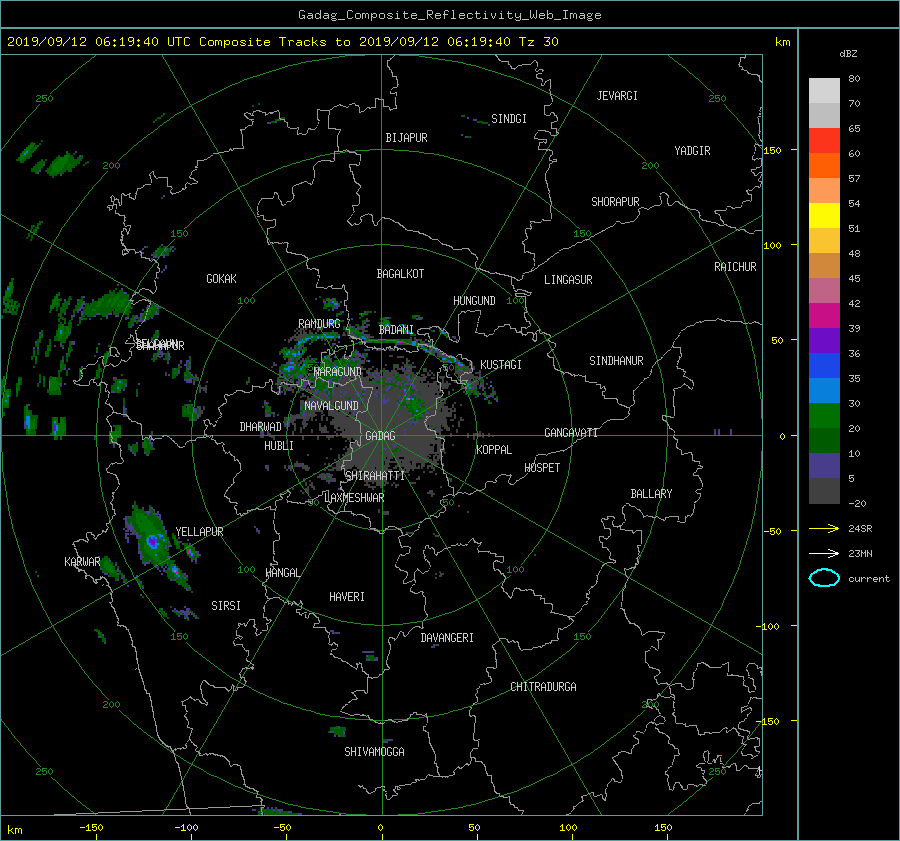Select the HOSPET label

[542, 468]
